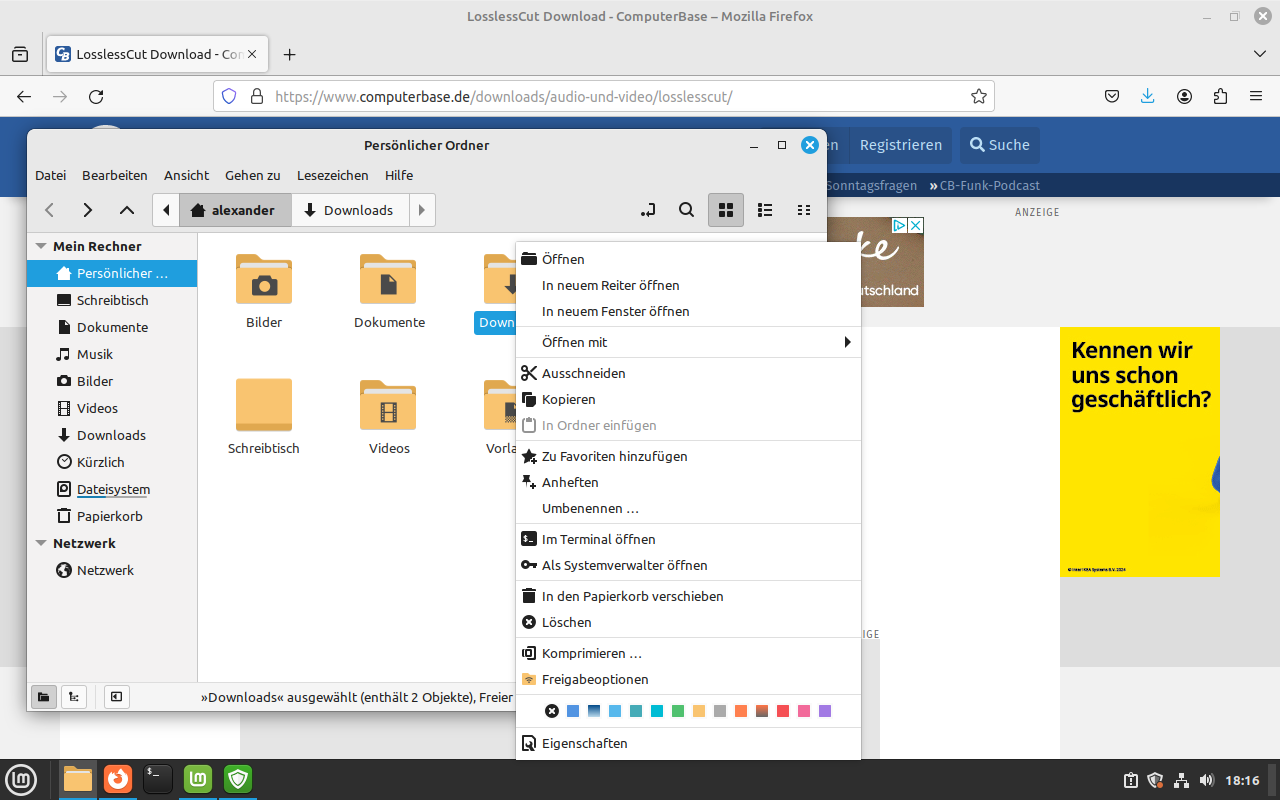The image size is (1280, 800).
Task: Open Firefox extensions puzzle icon
Action: 1220,97
